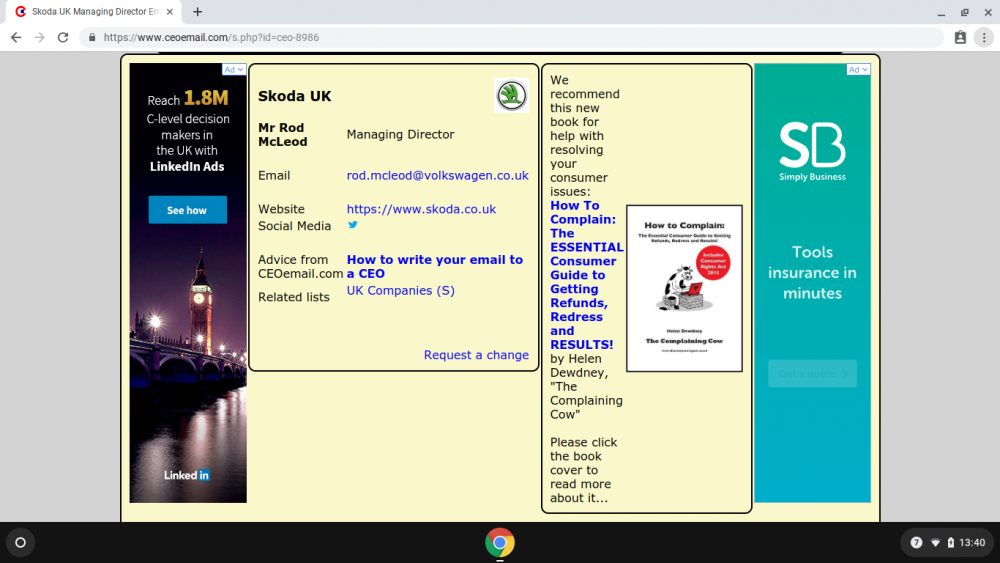Restore down the Chrome window
Image resolution: width=1000 pixels, height=563 pixels.
[964, 12]
